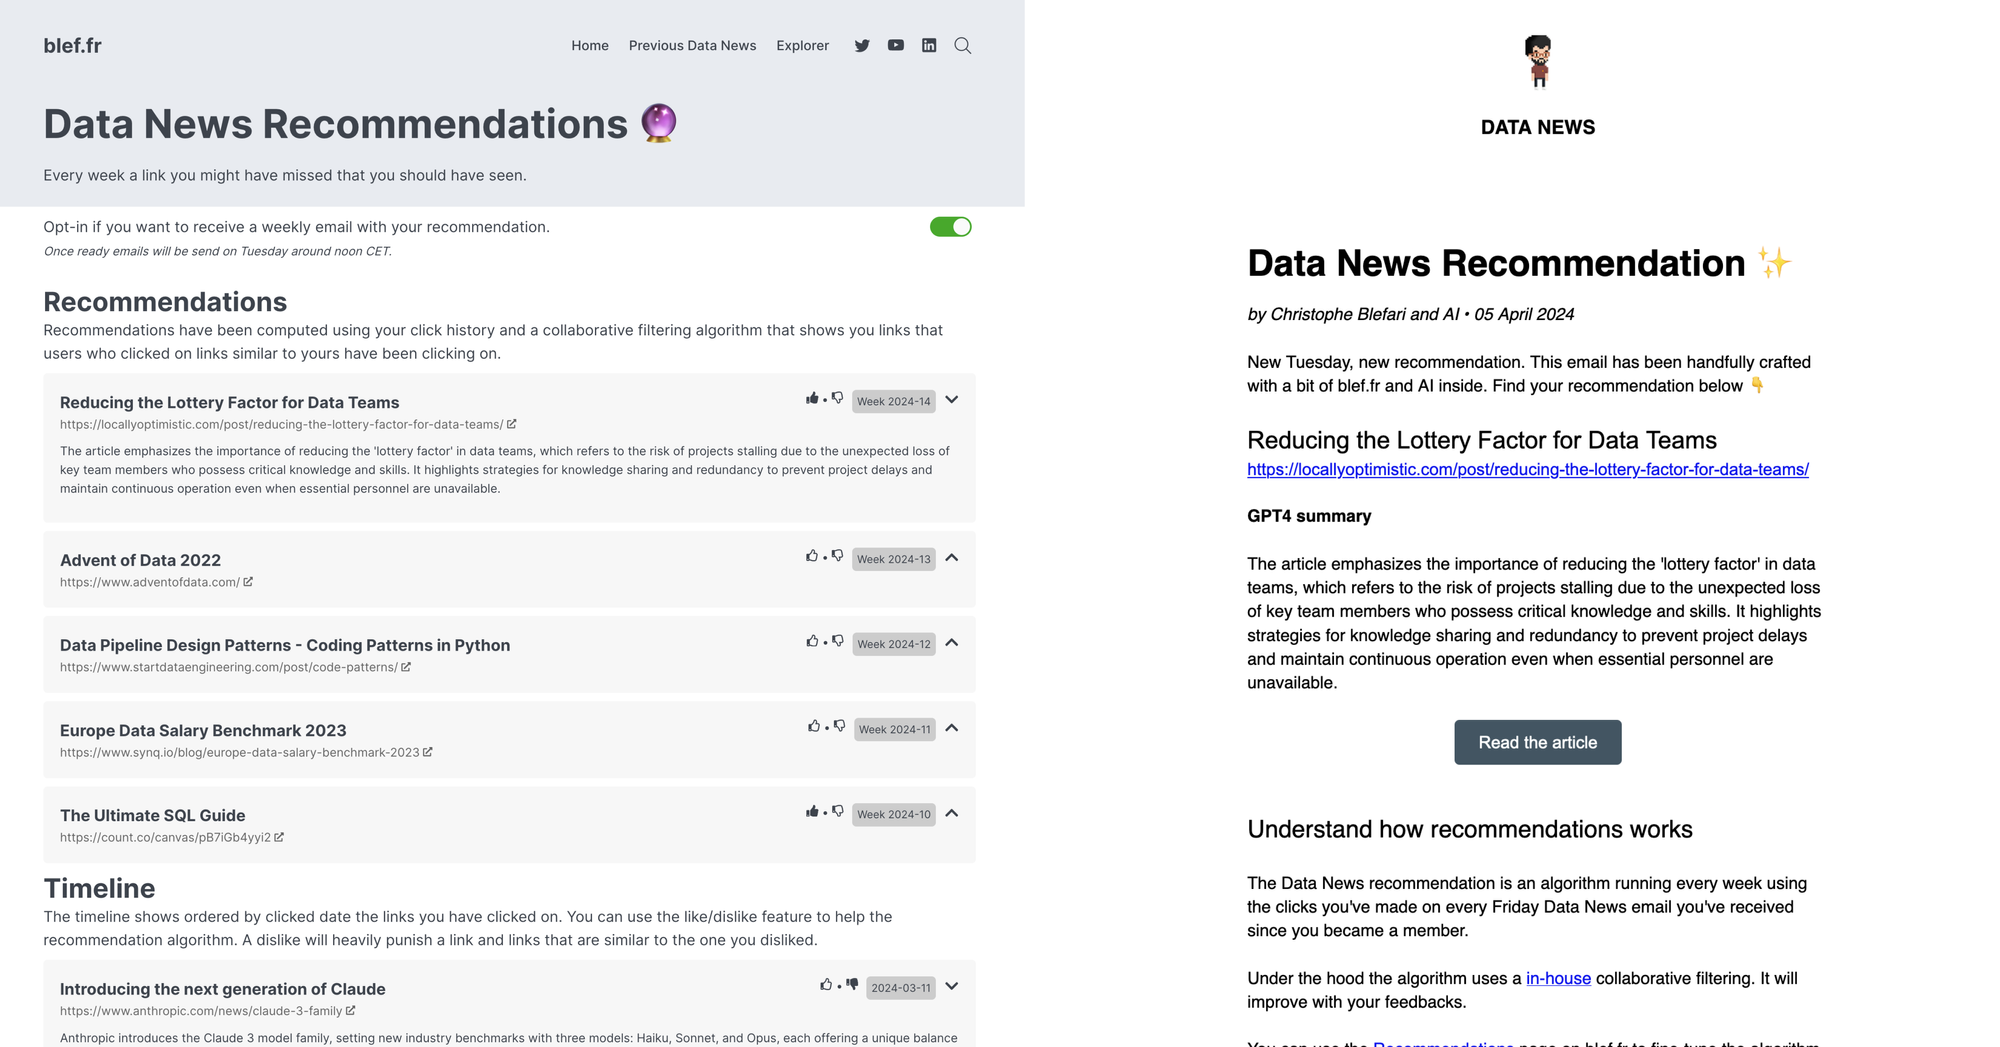Disable the weekly recommendation email opt-in switch

(951, 227)
